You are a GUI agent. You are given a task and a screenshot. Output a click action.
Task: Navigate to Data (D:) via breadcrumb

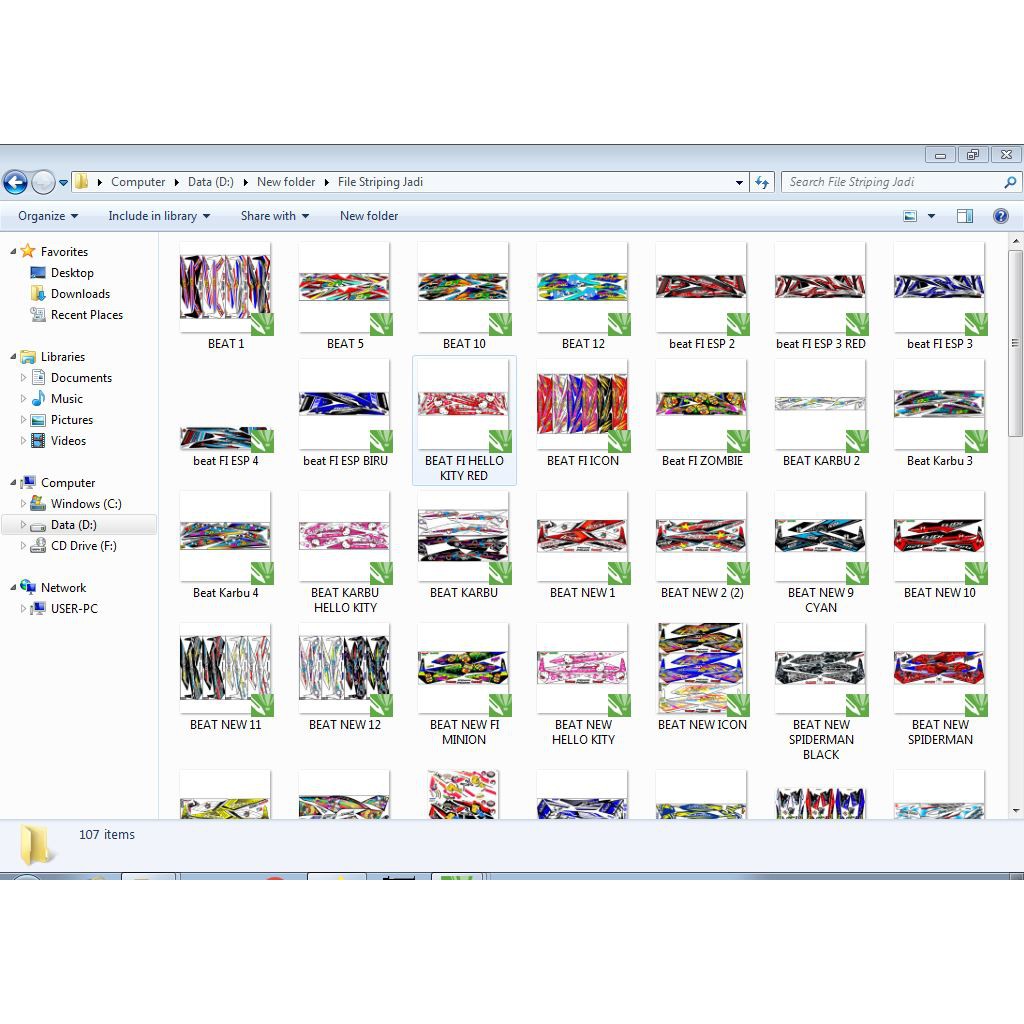click(x=210, y=181)
